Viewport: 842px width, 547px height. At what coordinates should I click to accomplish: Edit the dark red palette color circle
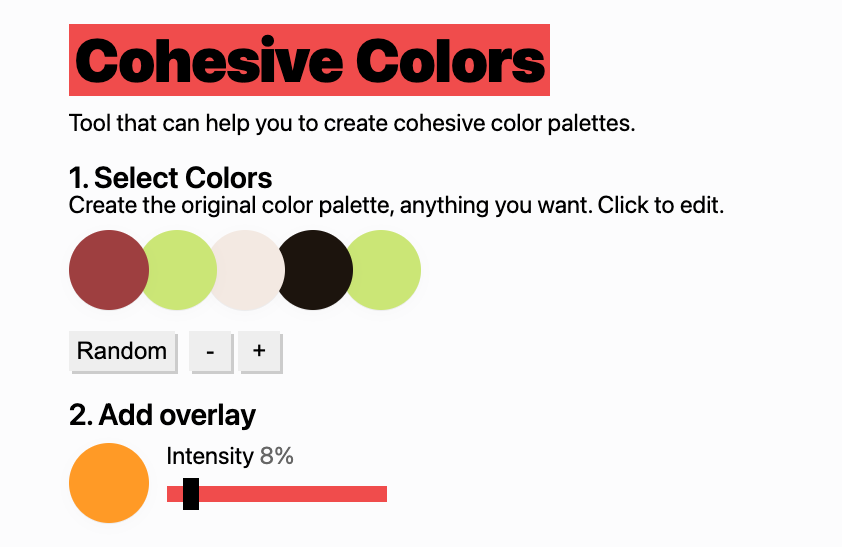point(109,270)
